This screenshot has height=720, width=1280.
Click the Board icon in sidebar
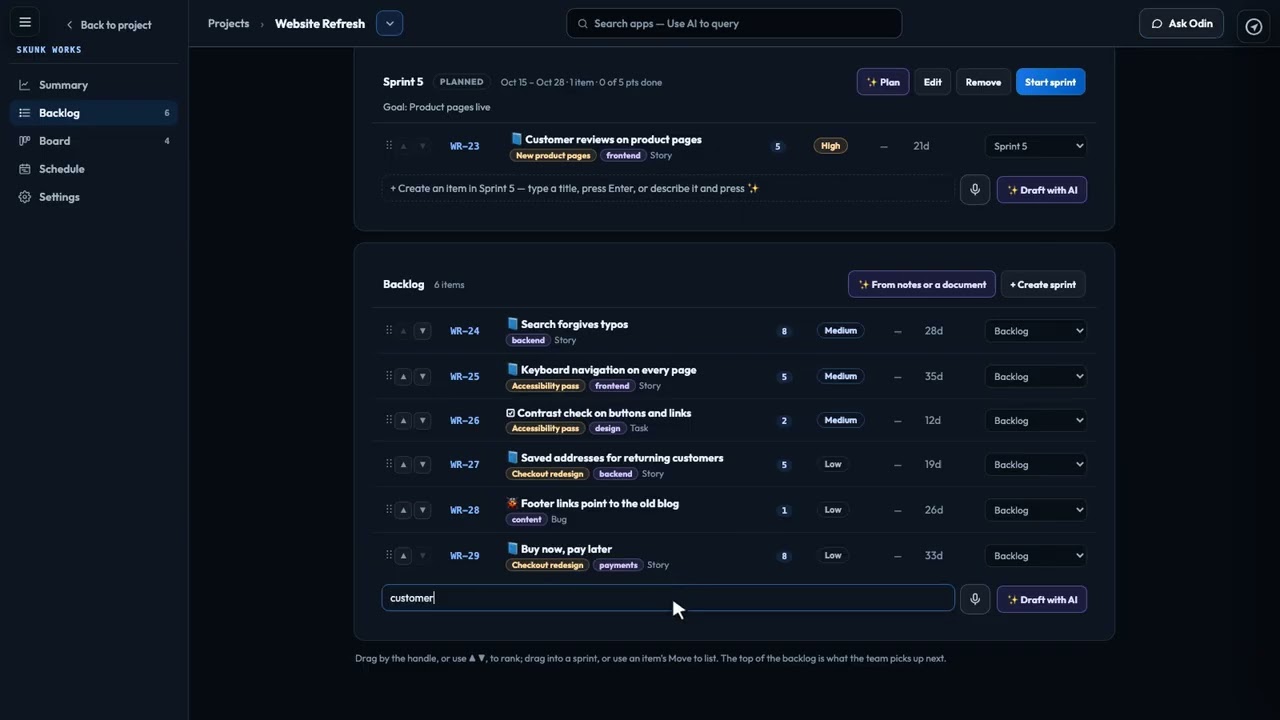click(x=25, y=141)
